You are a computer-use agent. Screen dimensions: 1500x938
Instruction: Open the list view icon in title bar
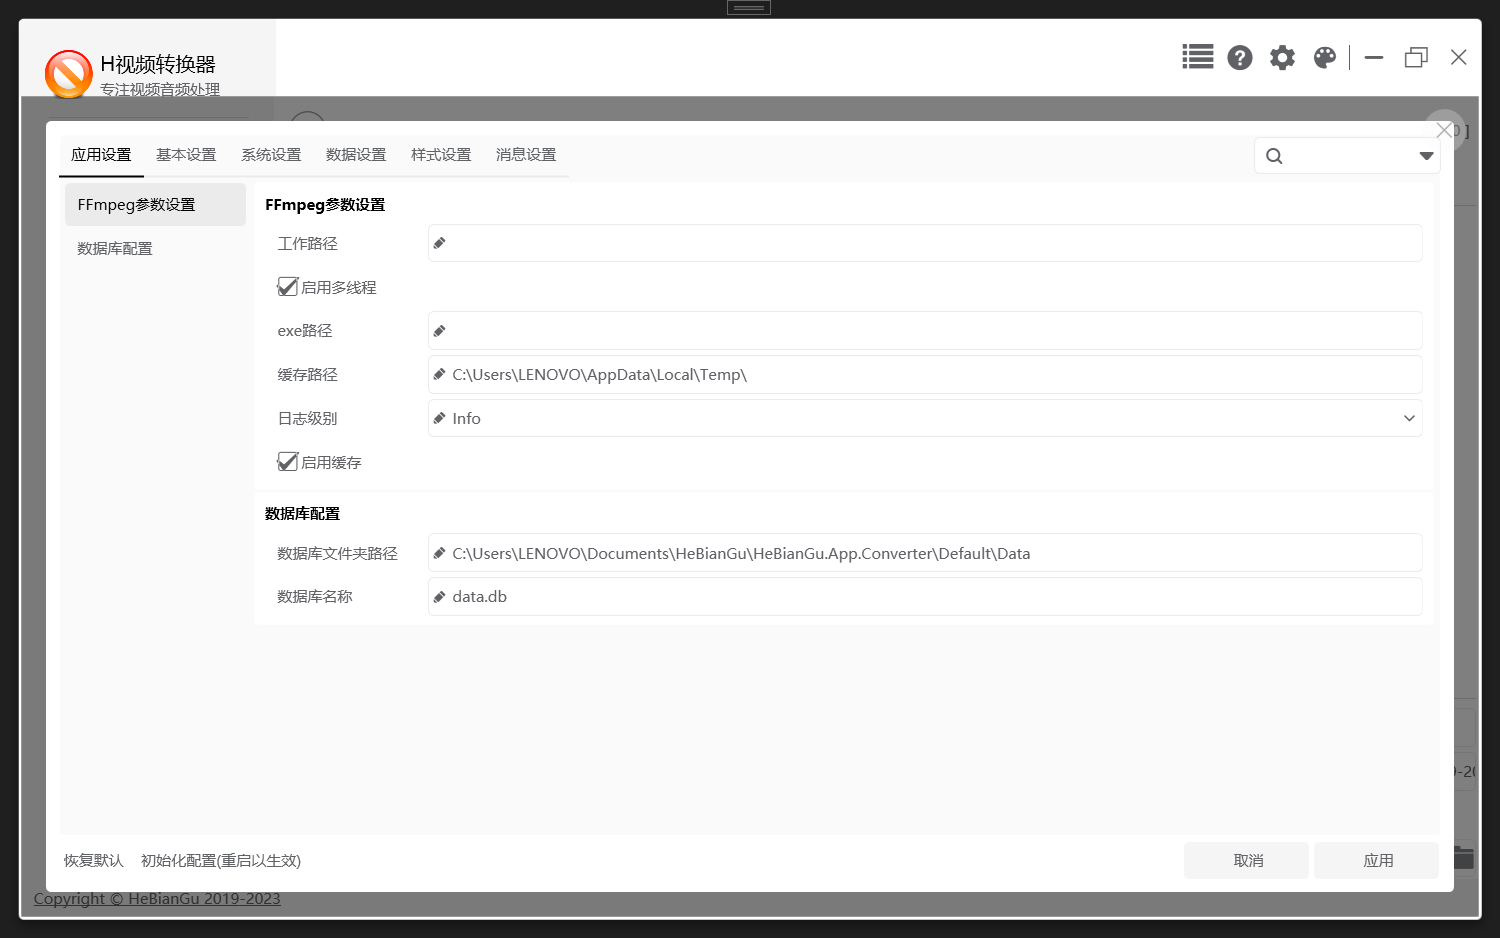coord(1197,57)
